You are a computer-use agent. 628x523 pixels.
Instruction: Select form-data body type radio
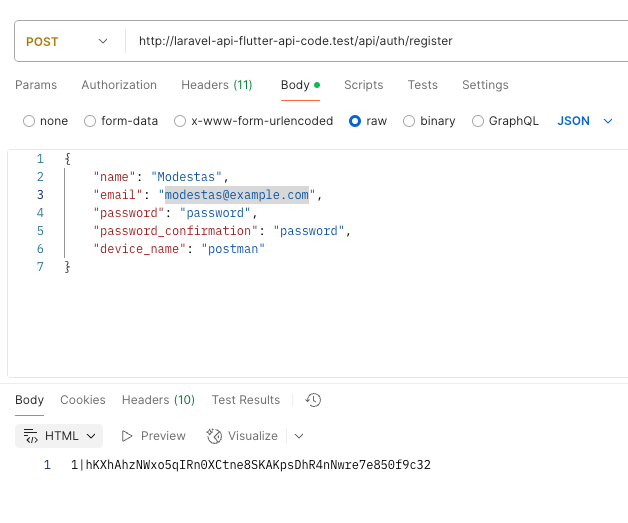pyautogui.click(x=90, y=121)
